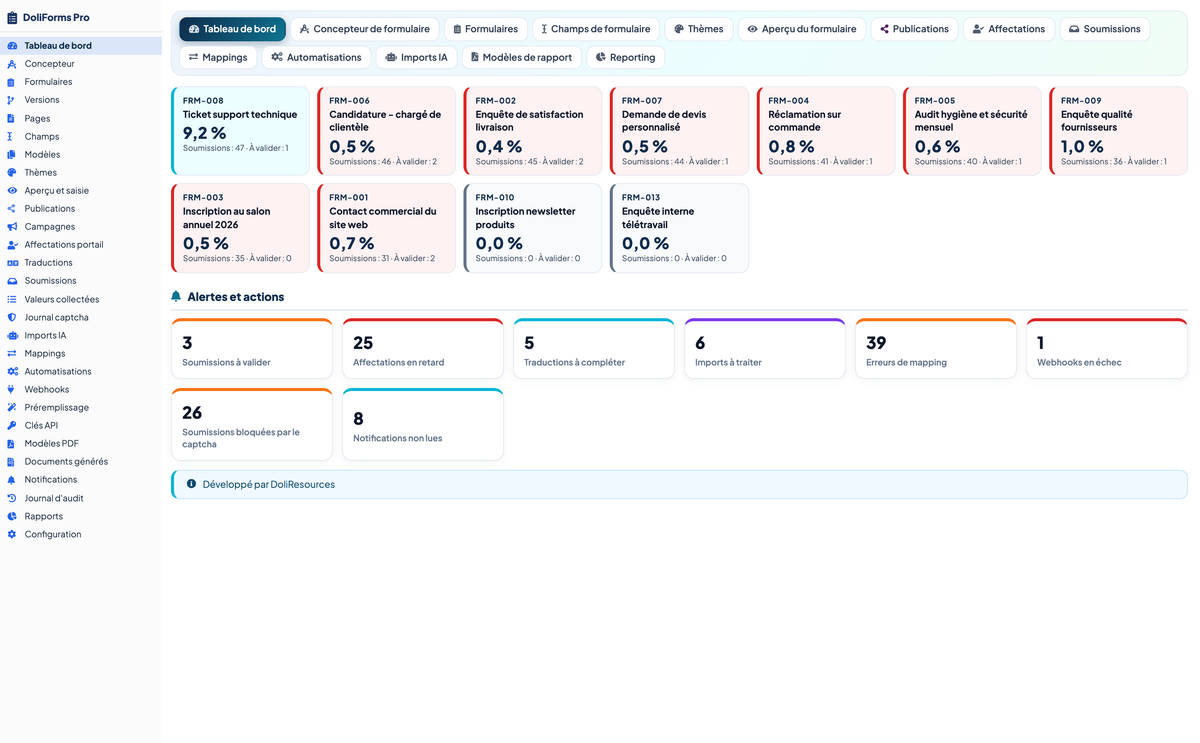
Task: Open the FRM-006 Candidature card
Action: 387,131
